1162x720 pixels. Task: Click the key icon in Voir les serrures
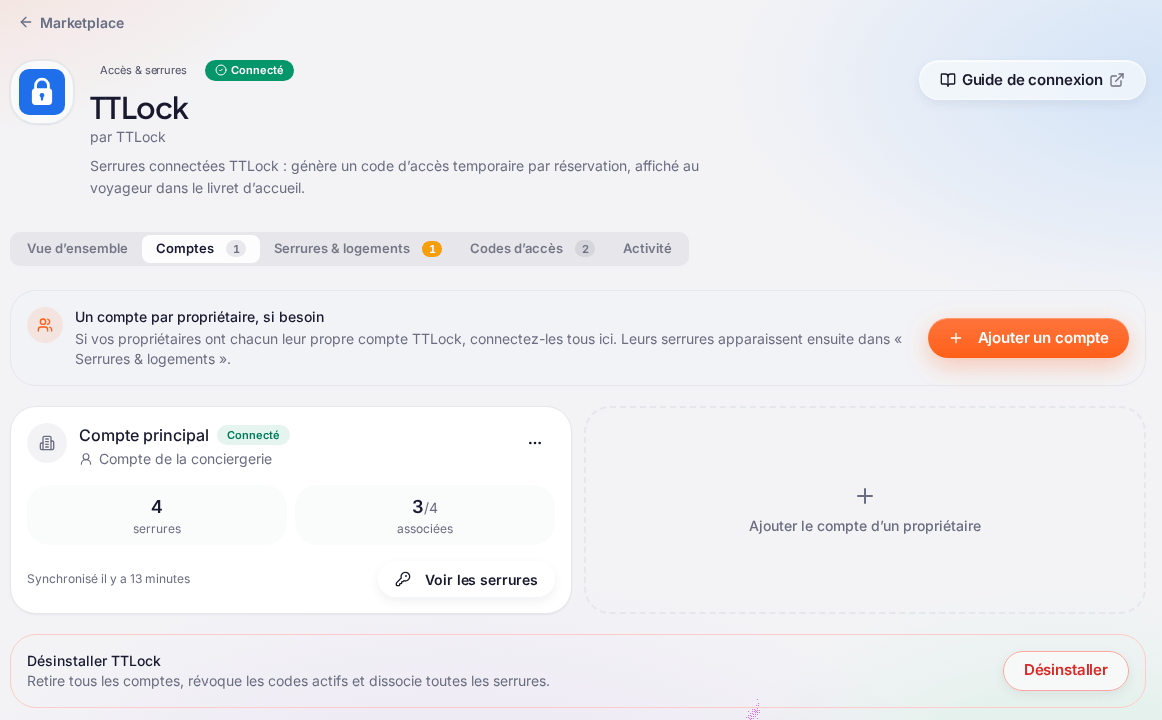[402, 579]
